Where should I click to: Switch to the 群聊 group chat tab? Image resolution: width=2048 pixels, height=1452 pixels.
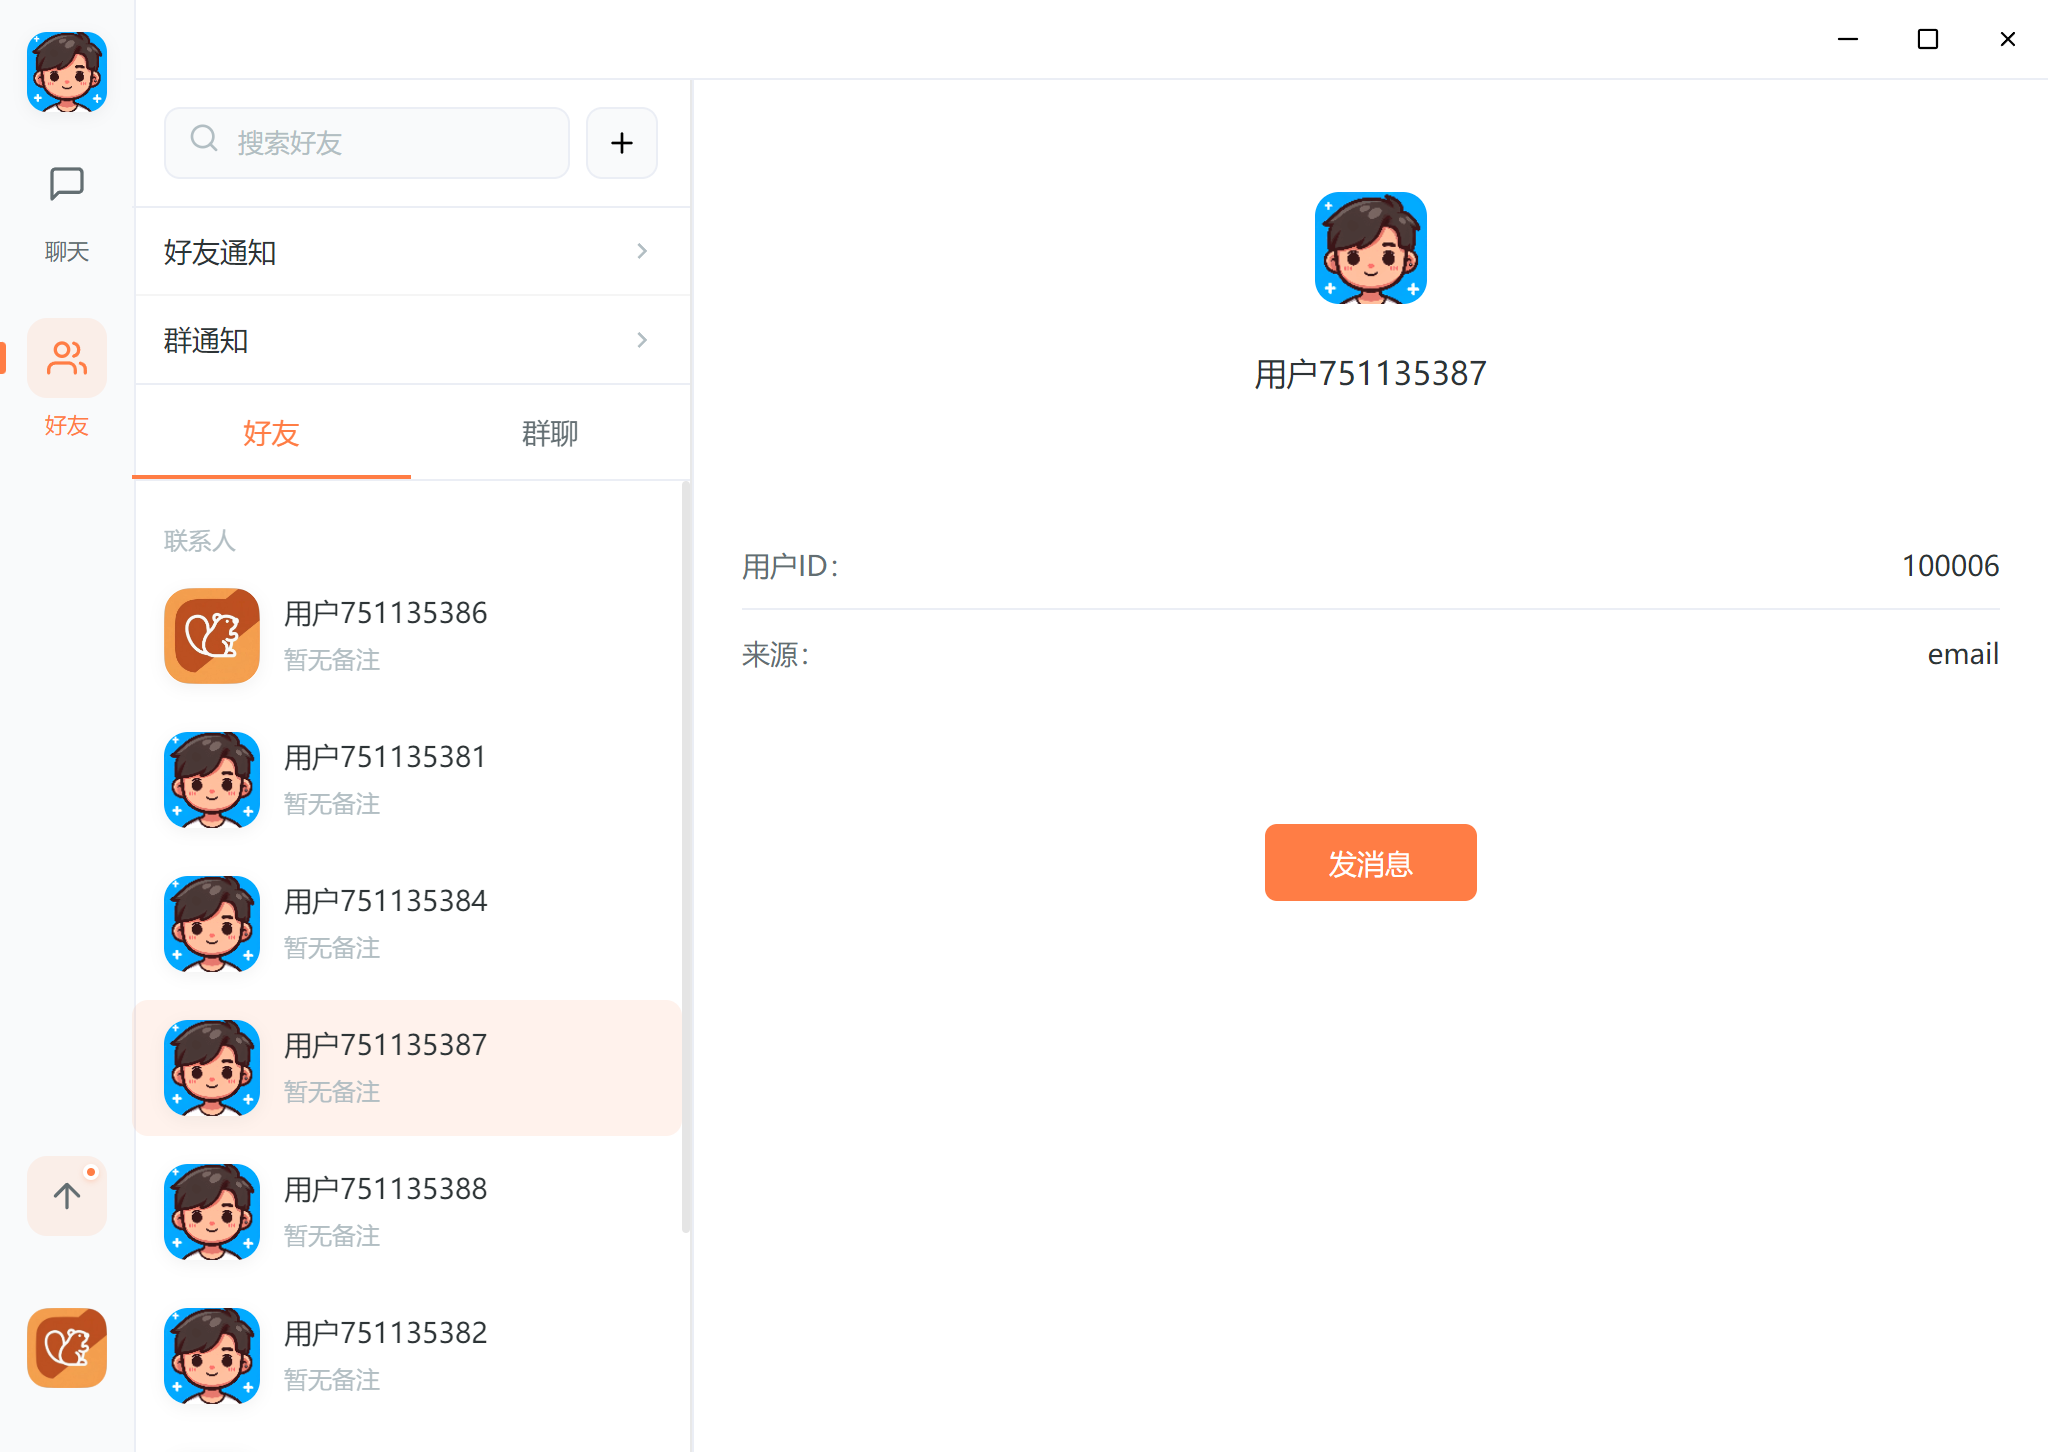[x=548, y=433]
